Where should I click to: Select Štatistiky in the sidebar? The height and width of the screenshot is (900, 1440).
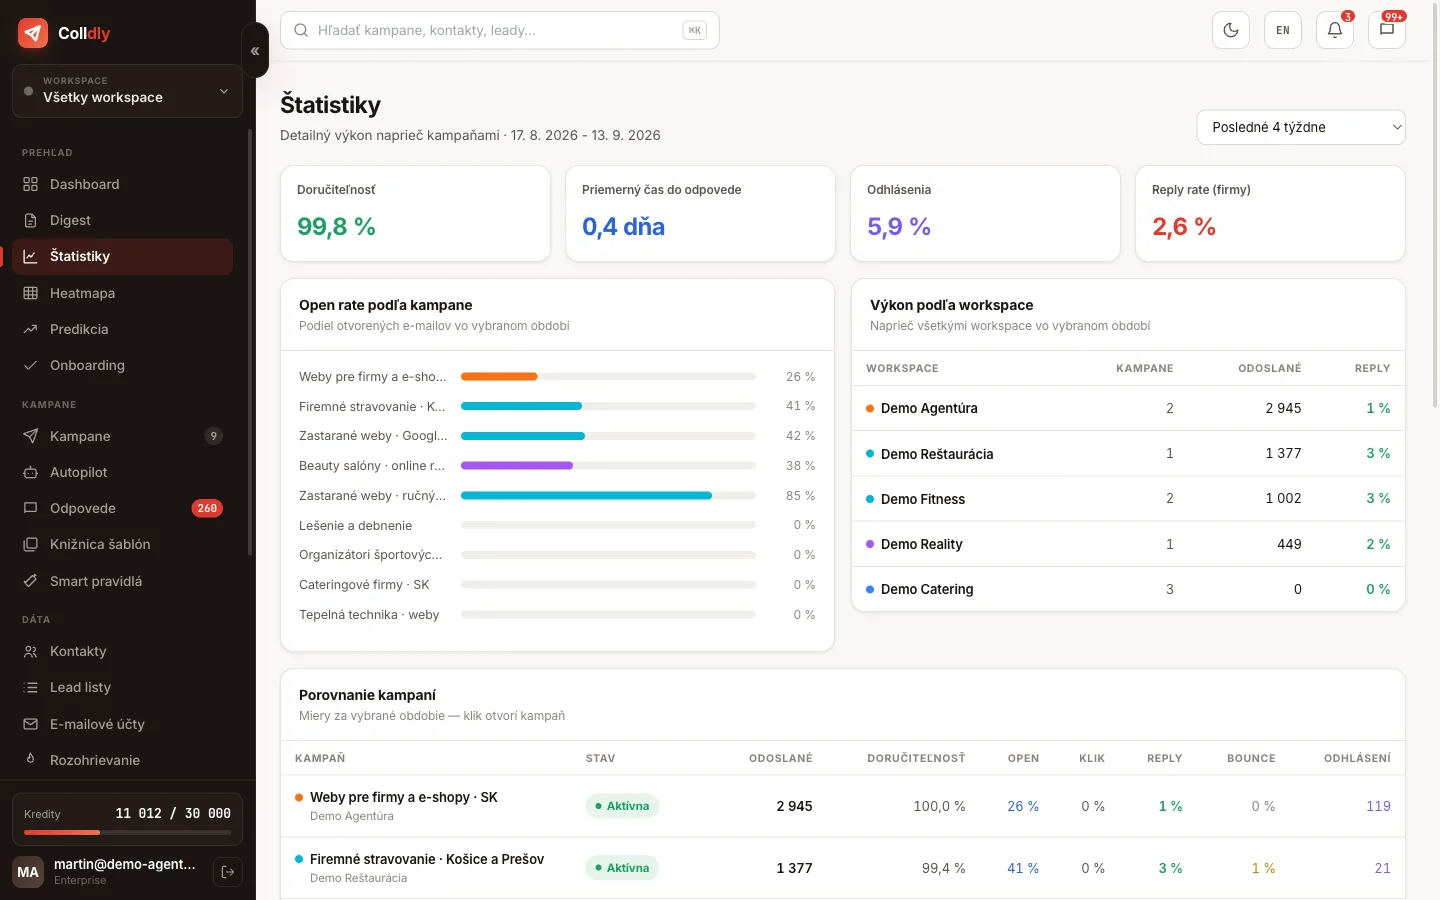(x=122, y=256)
